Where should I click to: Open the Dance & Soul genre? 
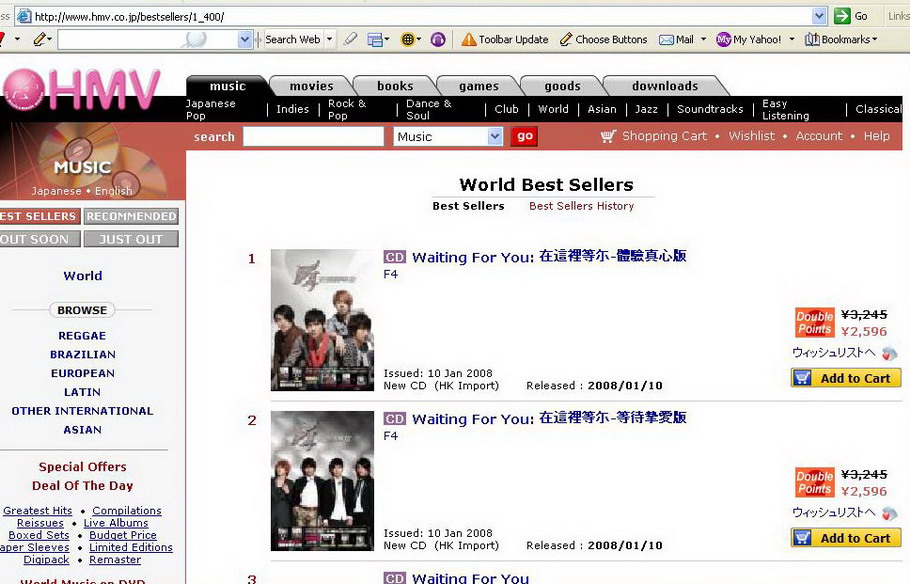(x=428, y=109)
